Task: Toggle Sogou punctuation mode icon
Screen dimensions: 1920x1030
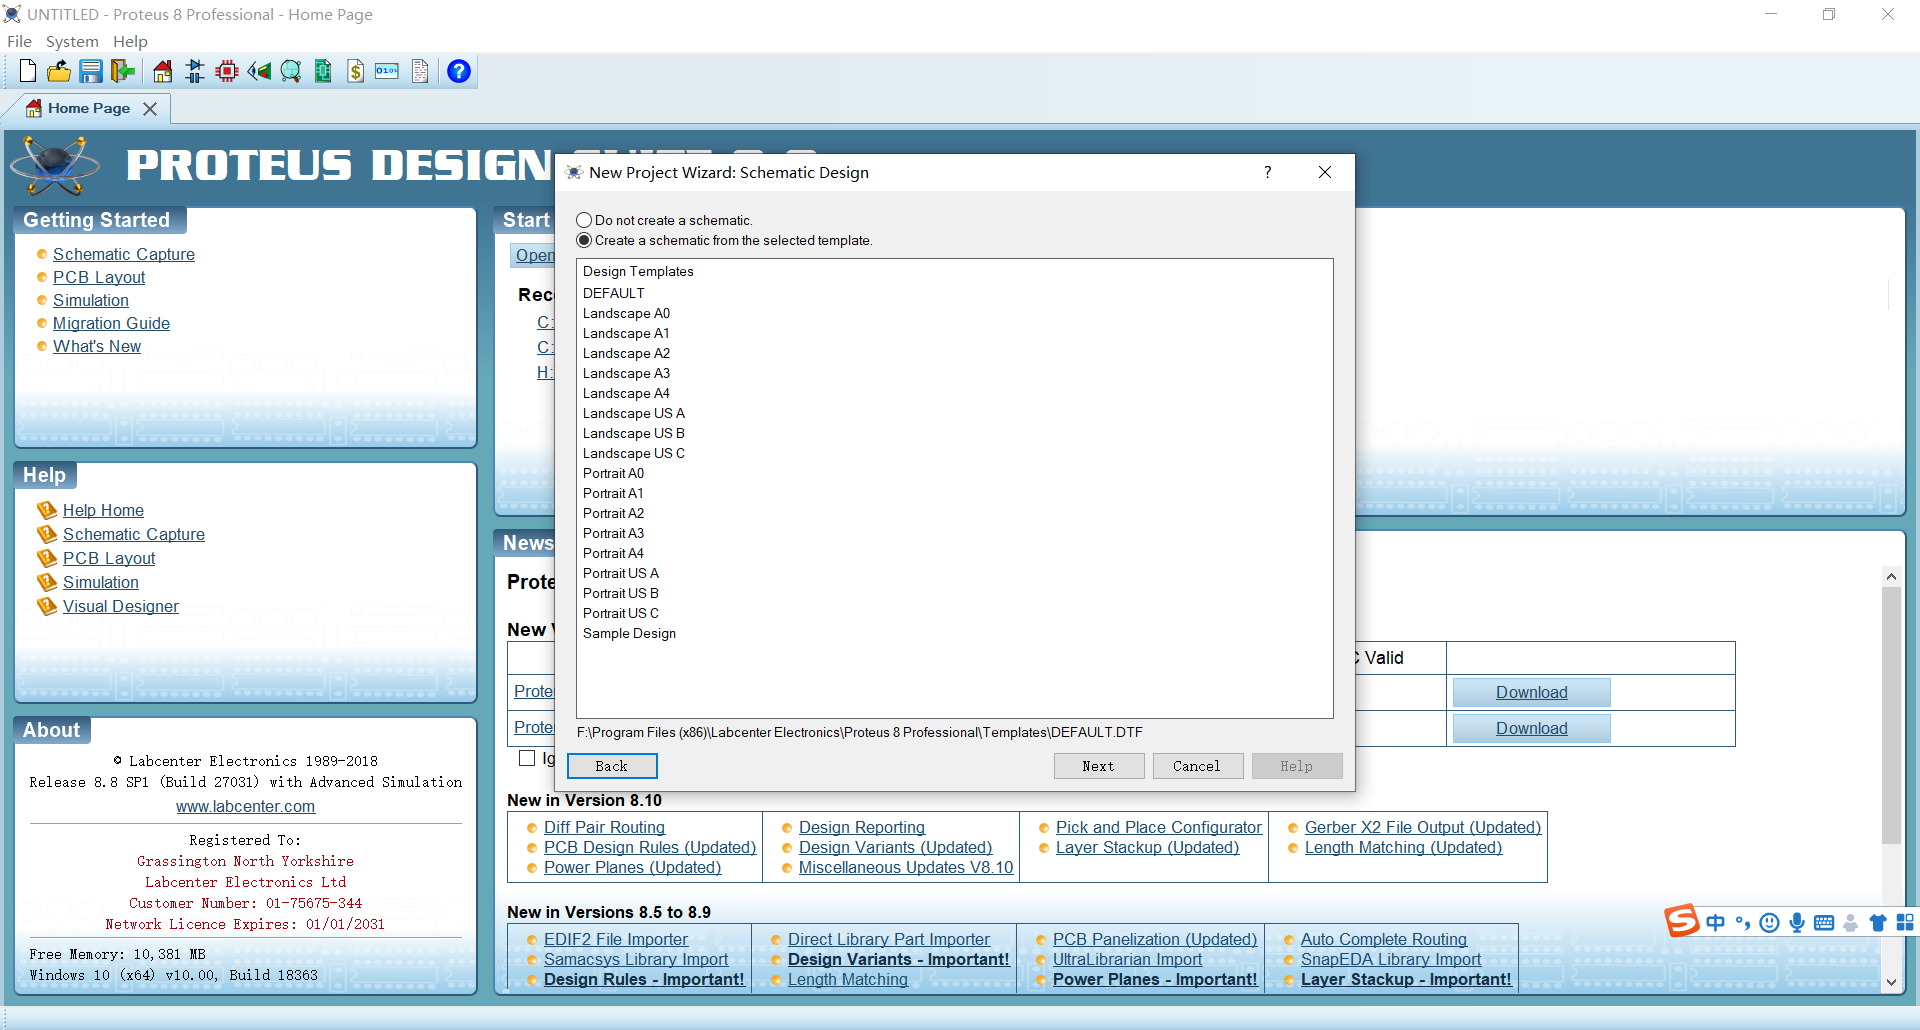Action: [x=1743, y=923]
